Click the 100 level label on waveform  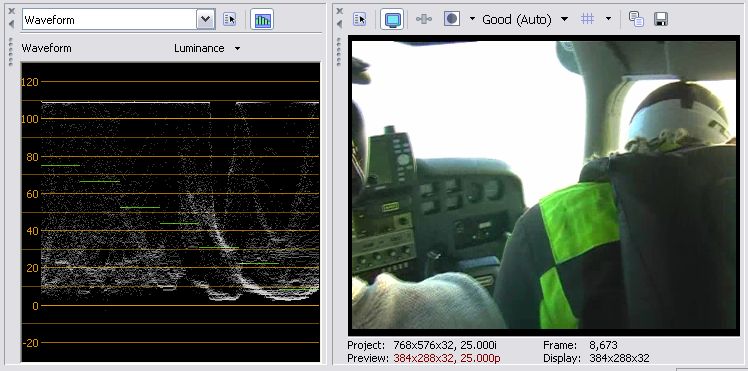click(30, 119)
